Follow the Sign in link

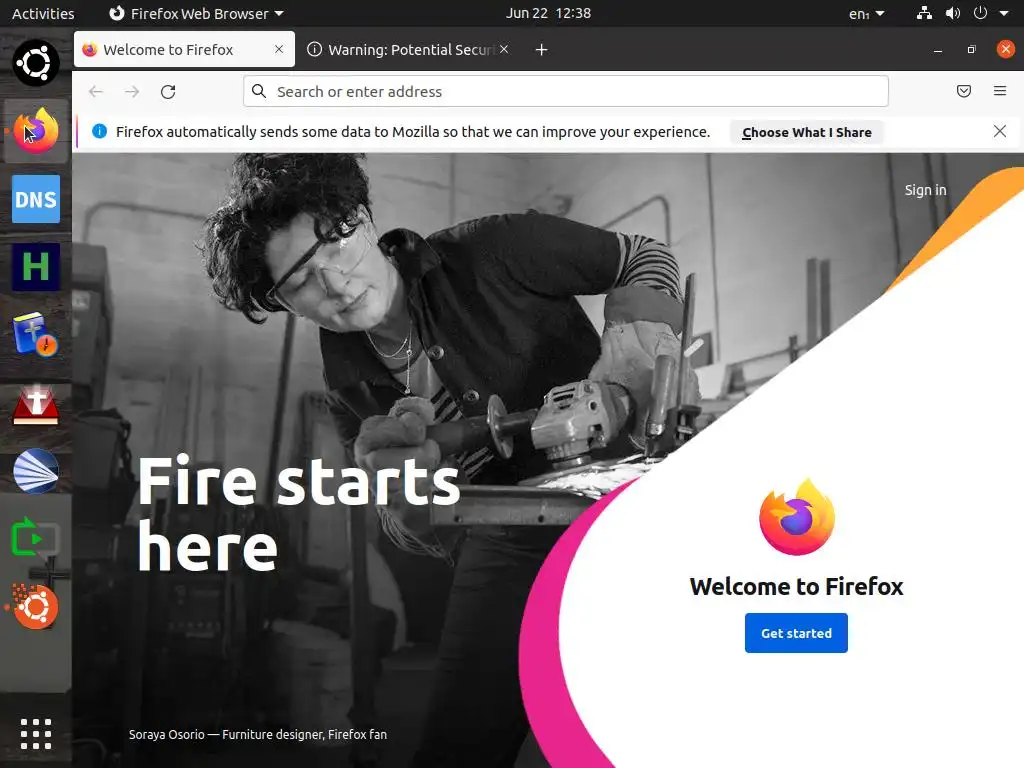(925, 190)
